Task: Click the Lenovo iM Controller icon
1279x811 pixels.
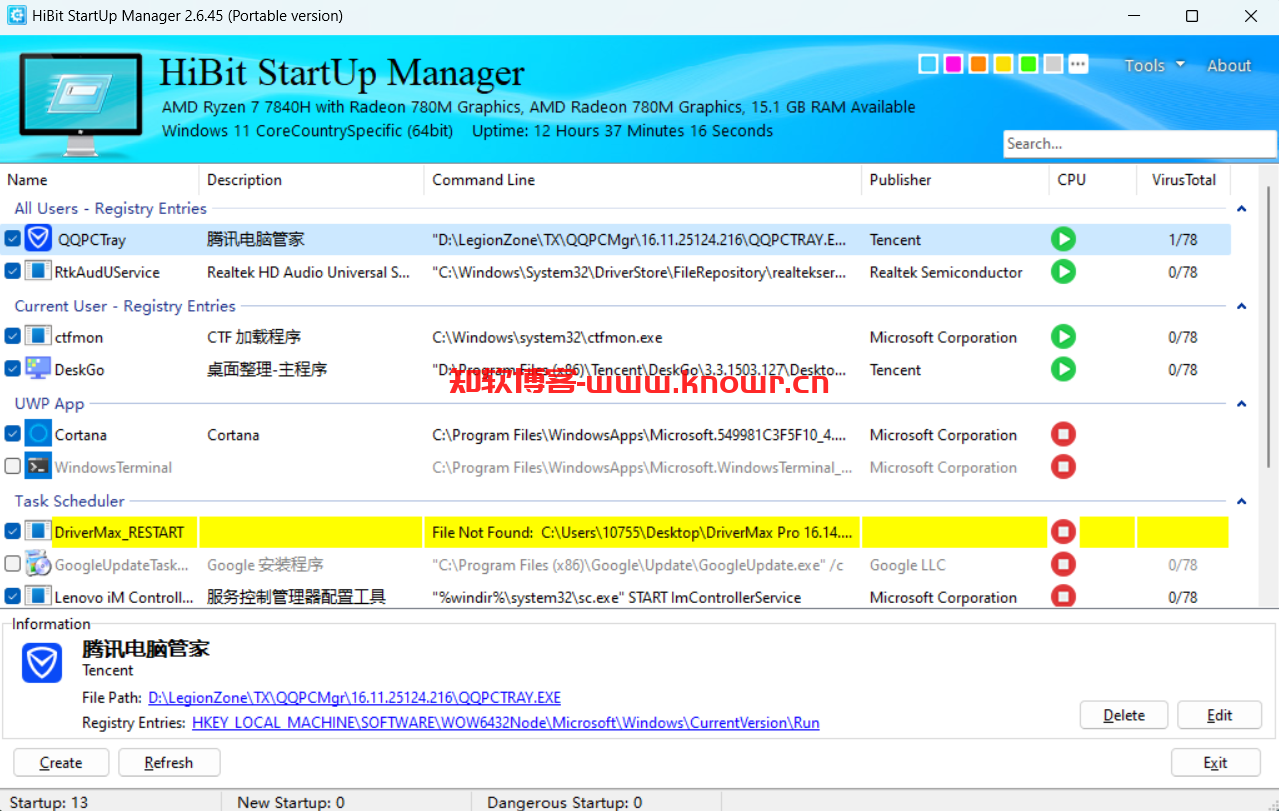Action: tap(38, 597)
